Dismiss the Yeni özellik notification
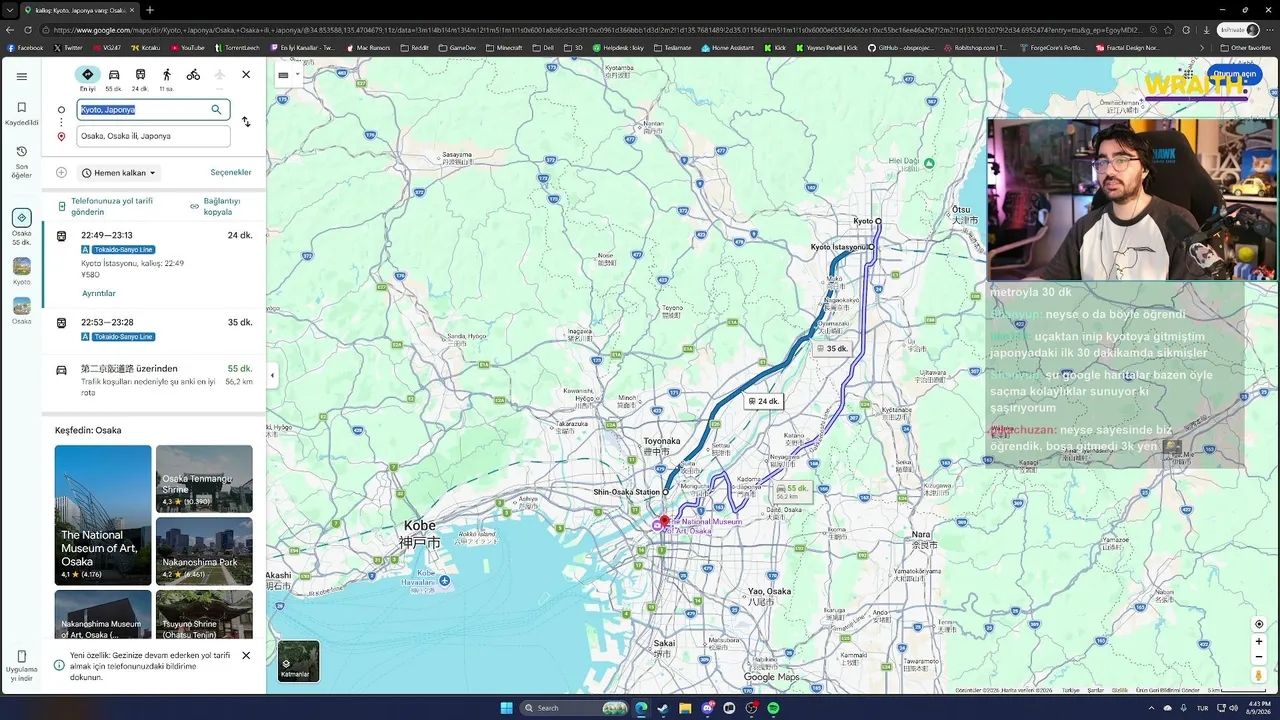Viewport: 1280px width, 720px height. [246, 656]
